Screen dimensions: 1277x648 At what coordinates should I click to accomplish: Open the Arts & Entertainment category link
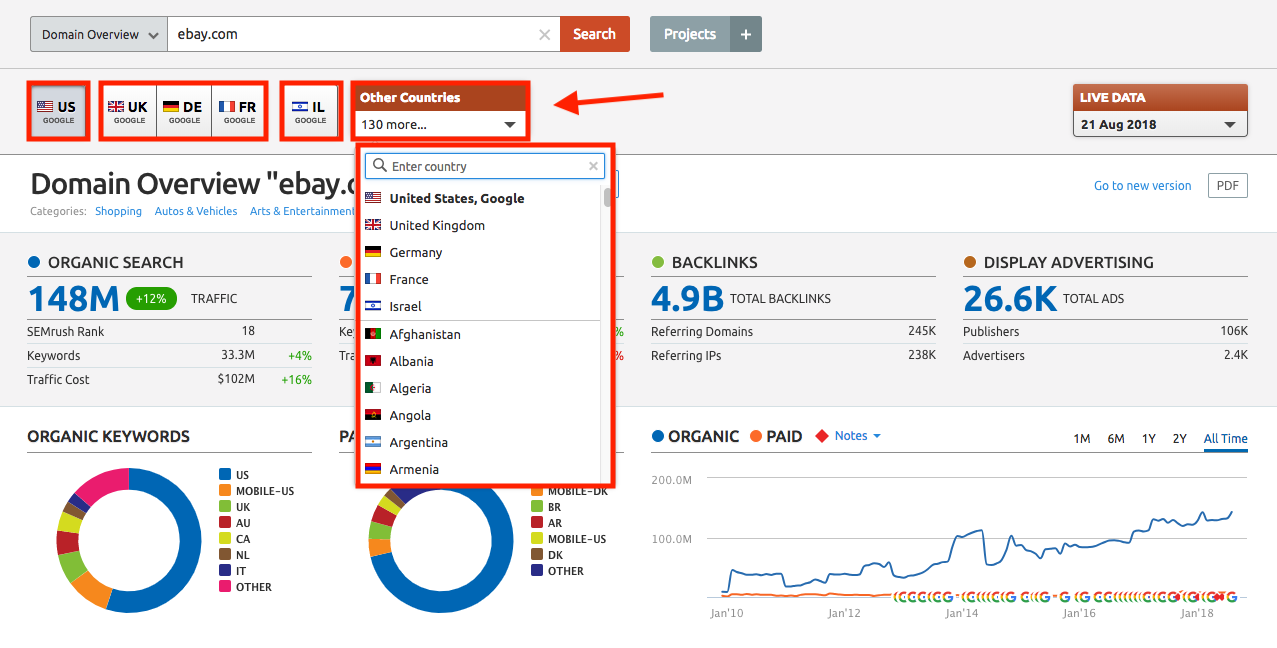pyautogui.click(x=303, y=211)
